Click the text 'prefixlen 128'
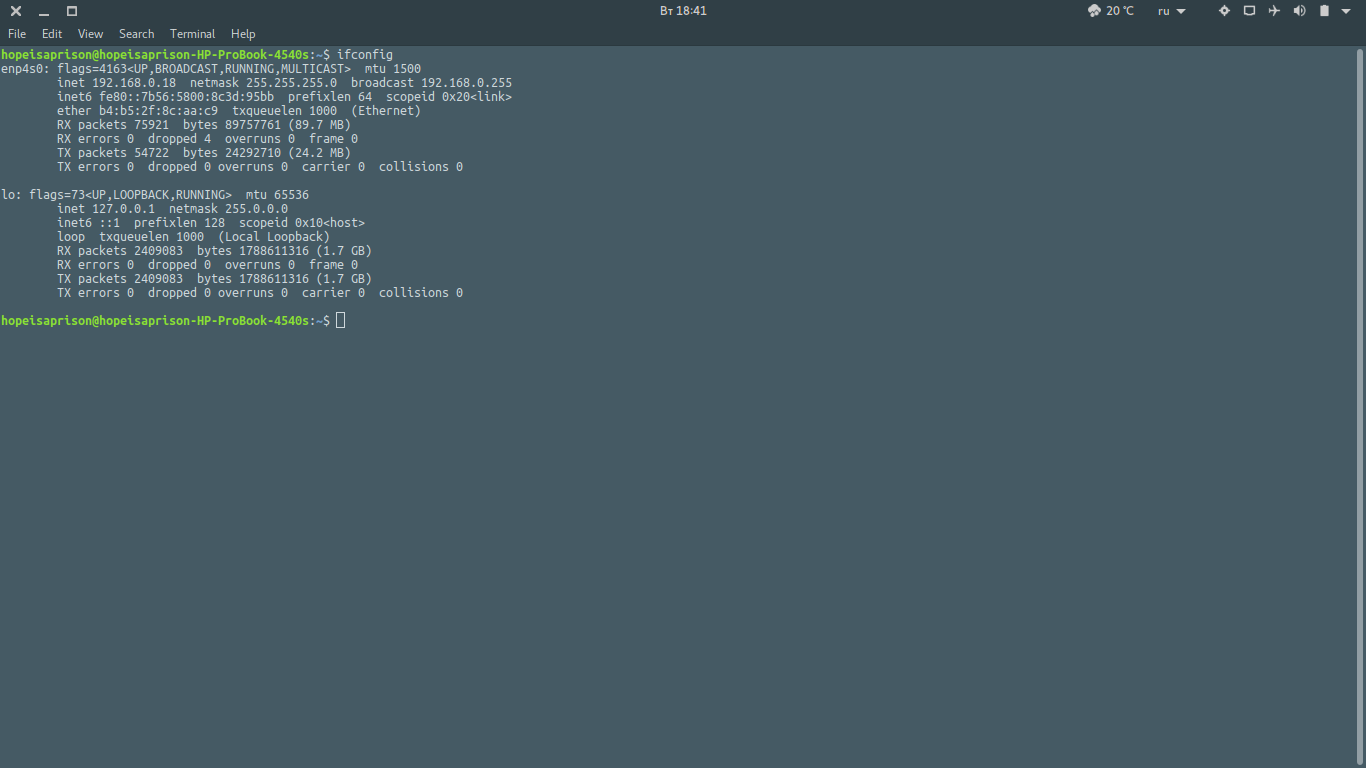1366x768 pixels. coord(180,222)
